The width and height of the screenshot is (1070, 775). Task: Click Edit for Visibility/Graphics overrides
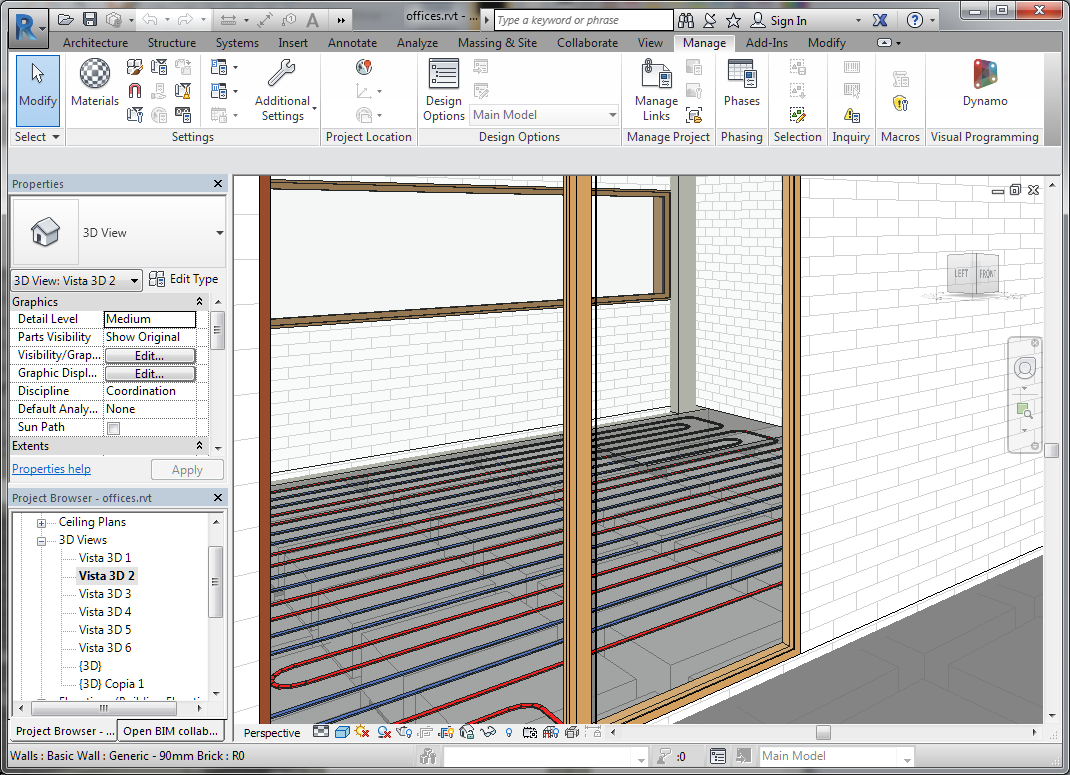click(150, 355)
